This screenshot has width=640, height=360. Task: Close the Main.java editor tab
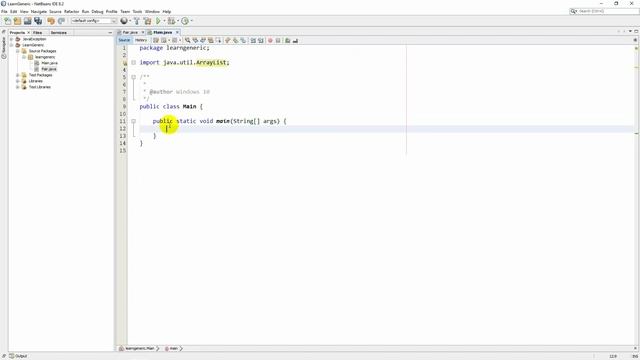(177, 32)
